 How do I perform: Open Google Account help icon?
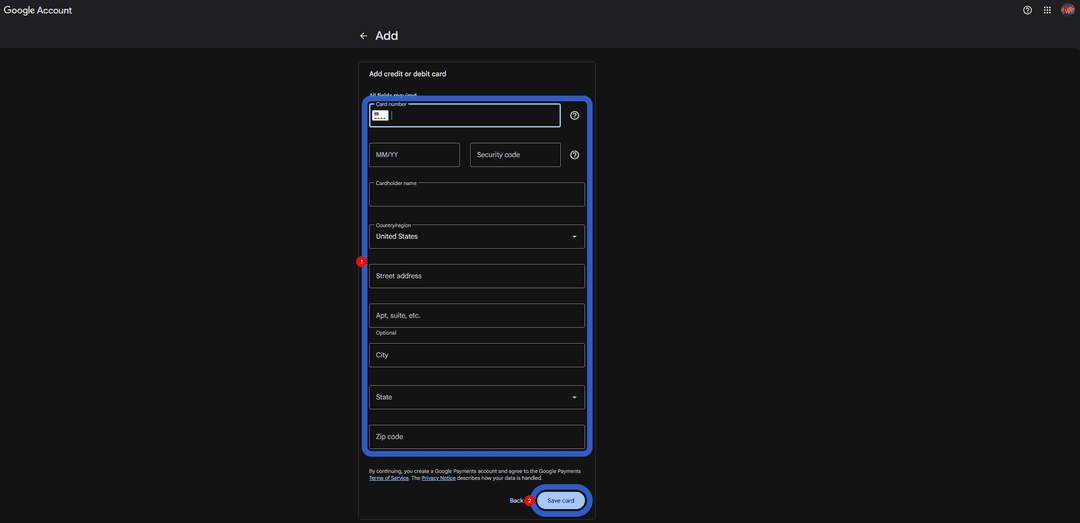click(1027, 10)
